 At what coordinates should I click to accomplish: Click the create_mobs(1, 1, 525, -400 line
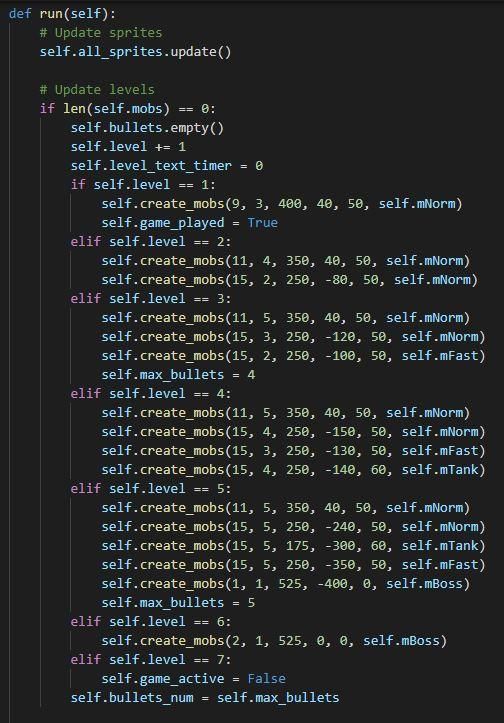click(x=286, y=583)
